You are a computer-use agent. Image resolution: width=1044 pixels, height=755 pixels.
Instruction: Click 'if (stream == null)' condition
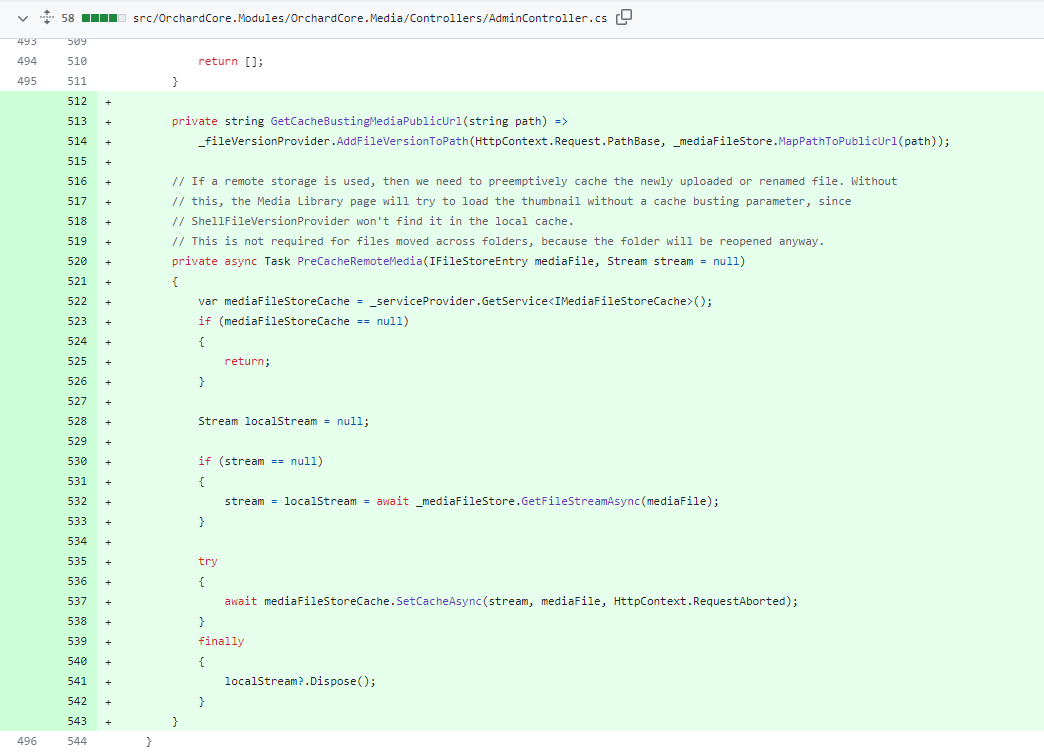(x=260, y=461)
